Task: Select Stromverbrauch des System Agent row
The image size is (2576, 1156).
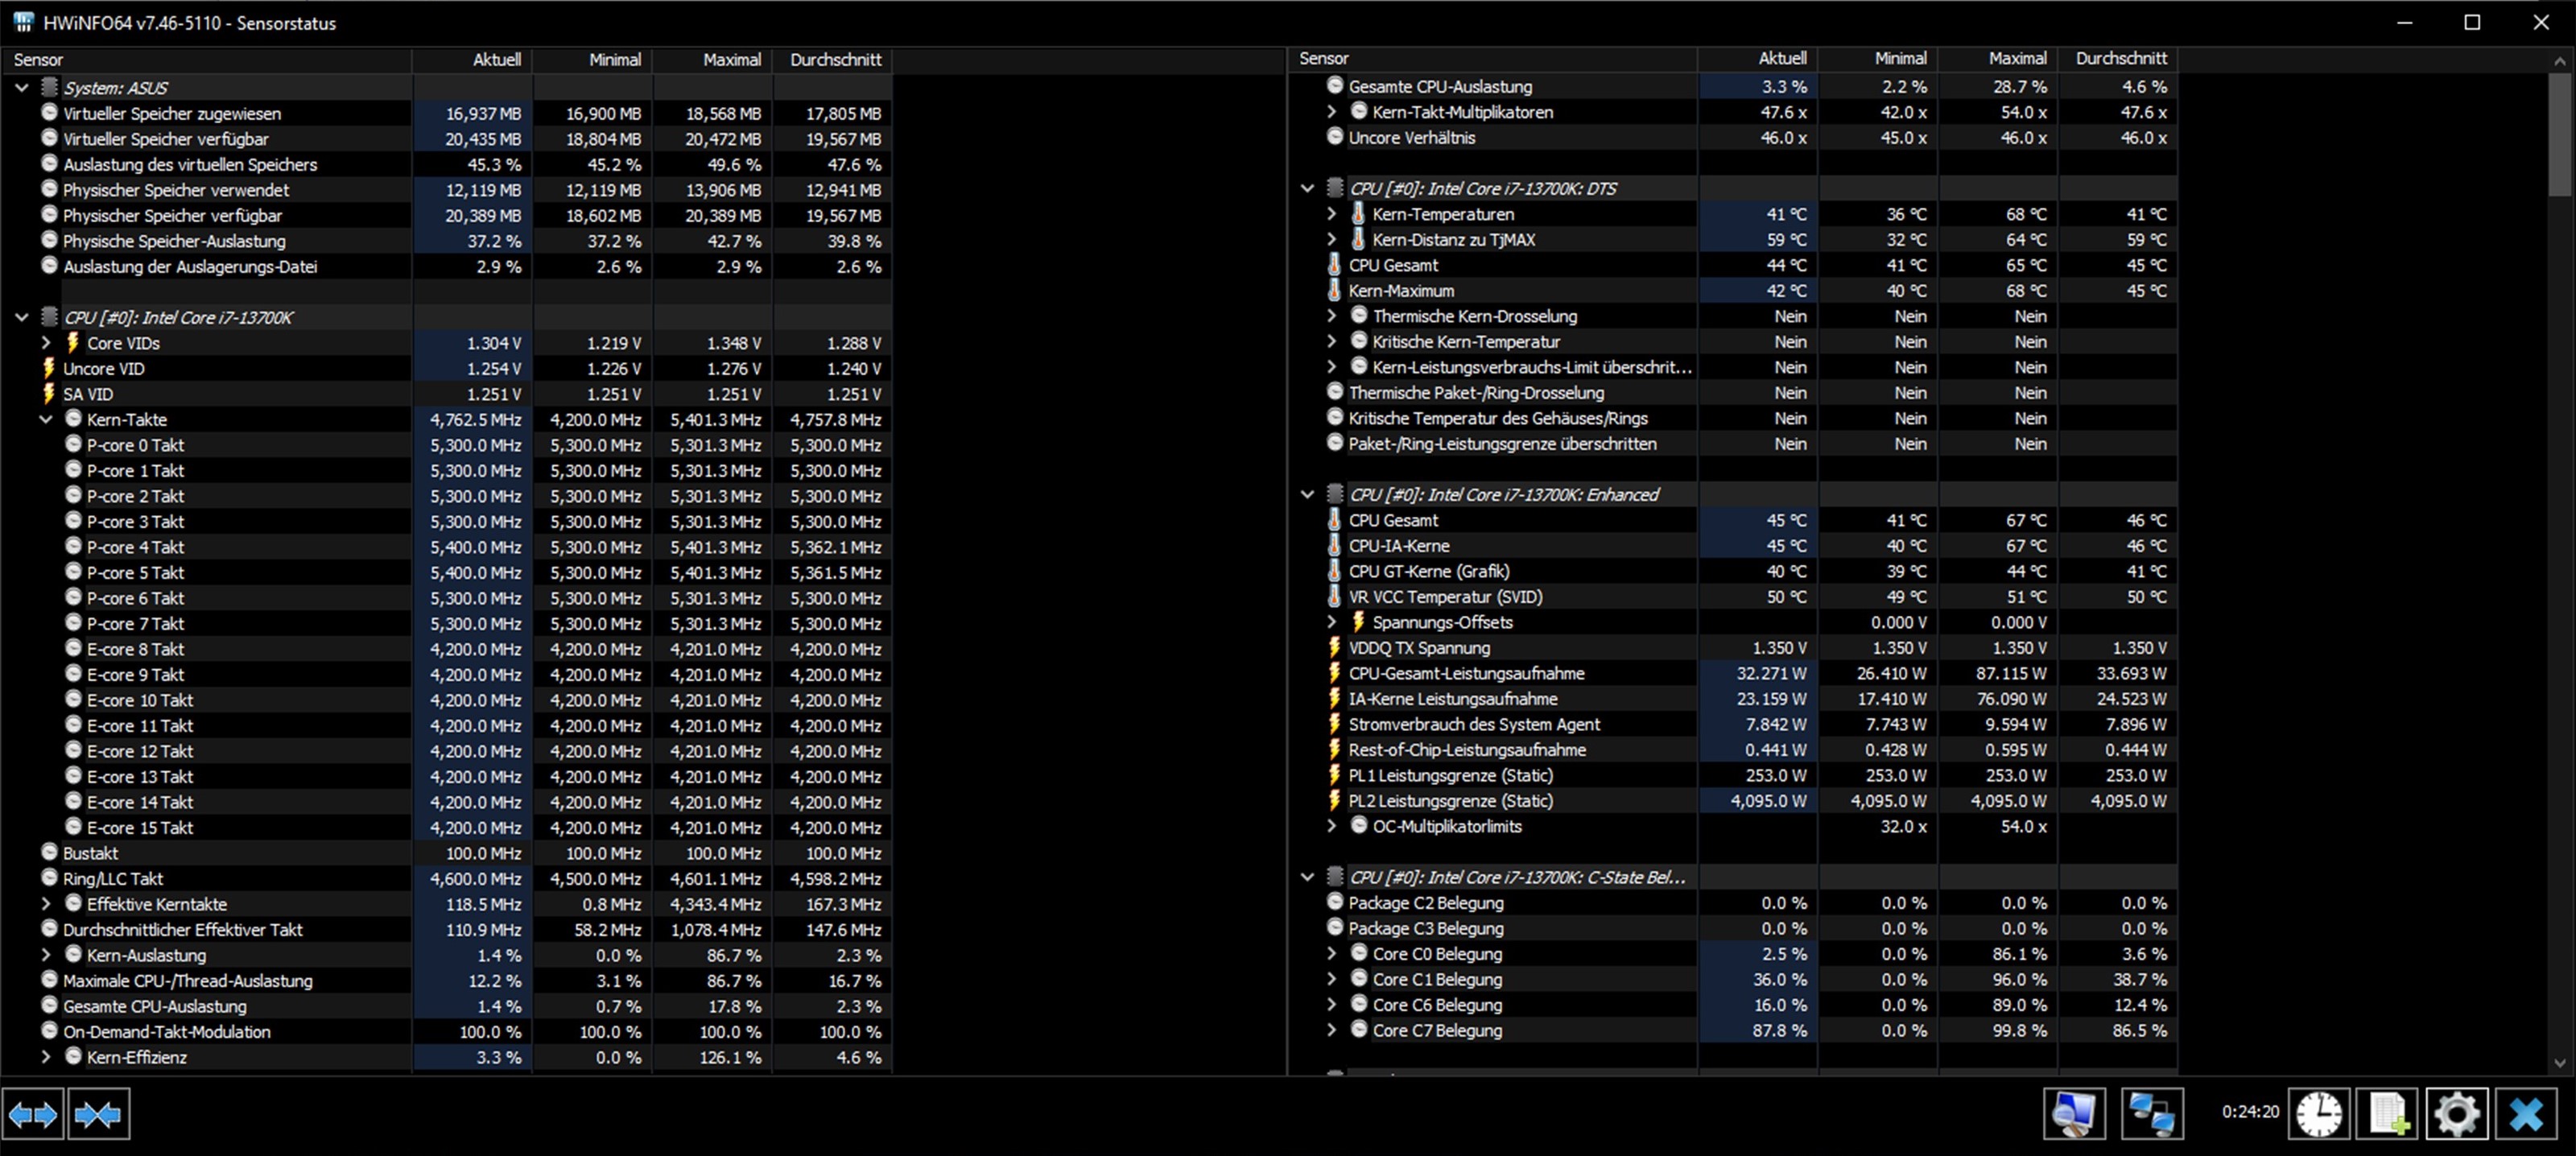Action: 1733,724
